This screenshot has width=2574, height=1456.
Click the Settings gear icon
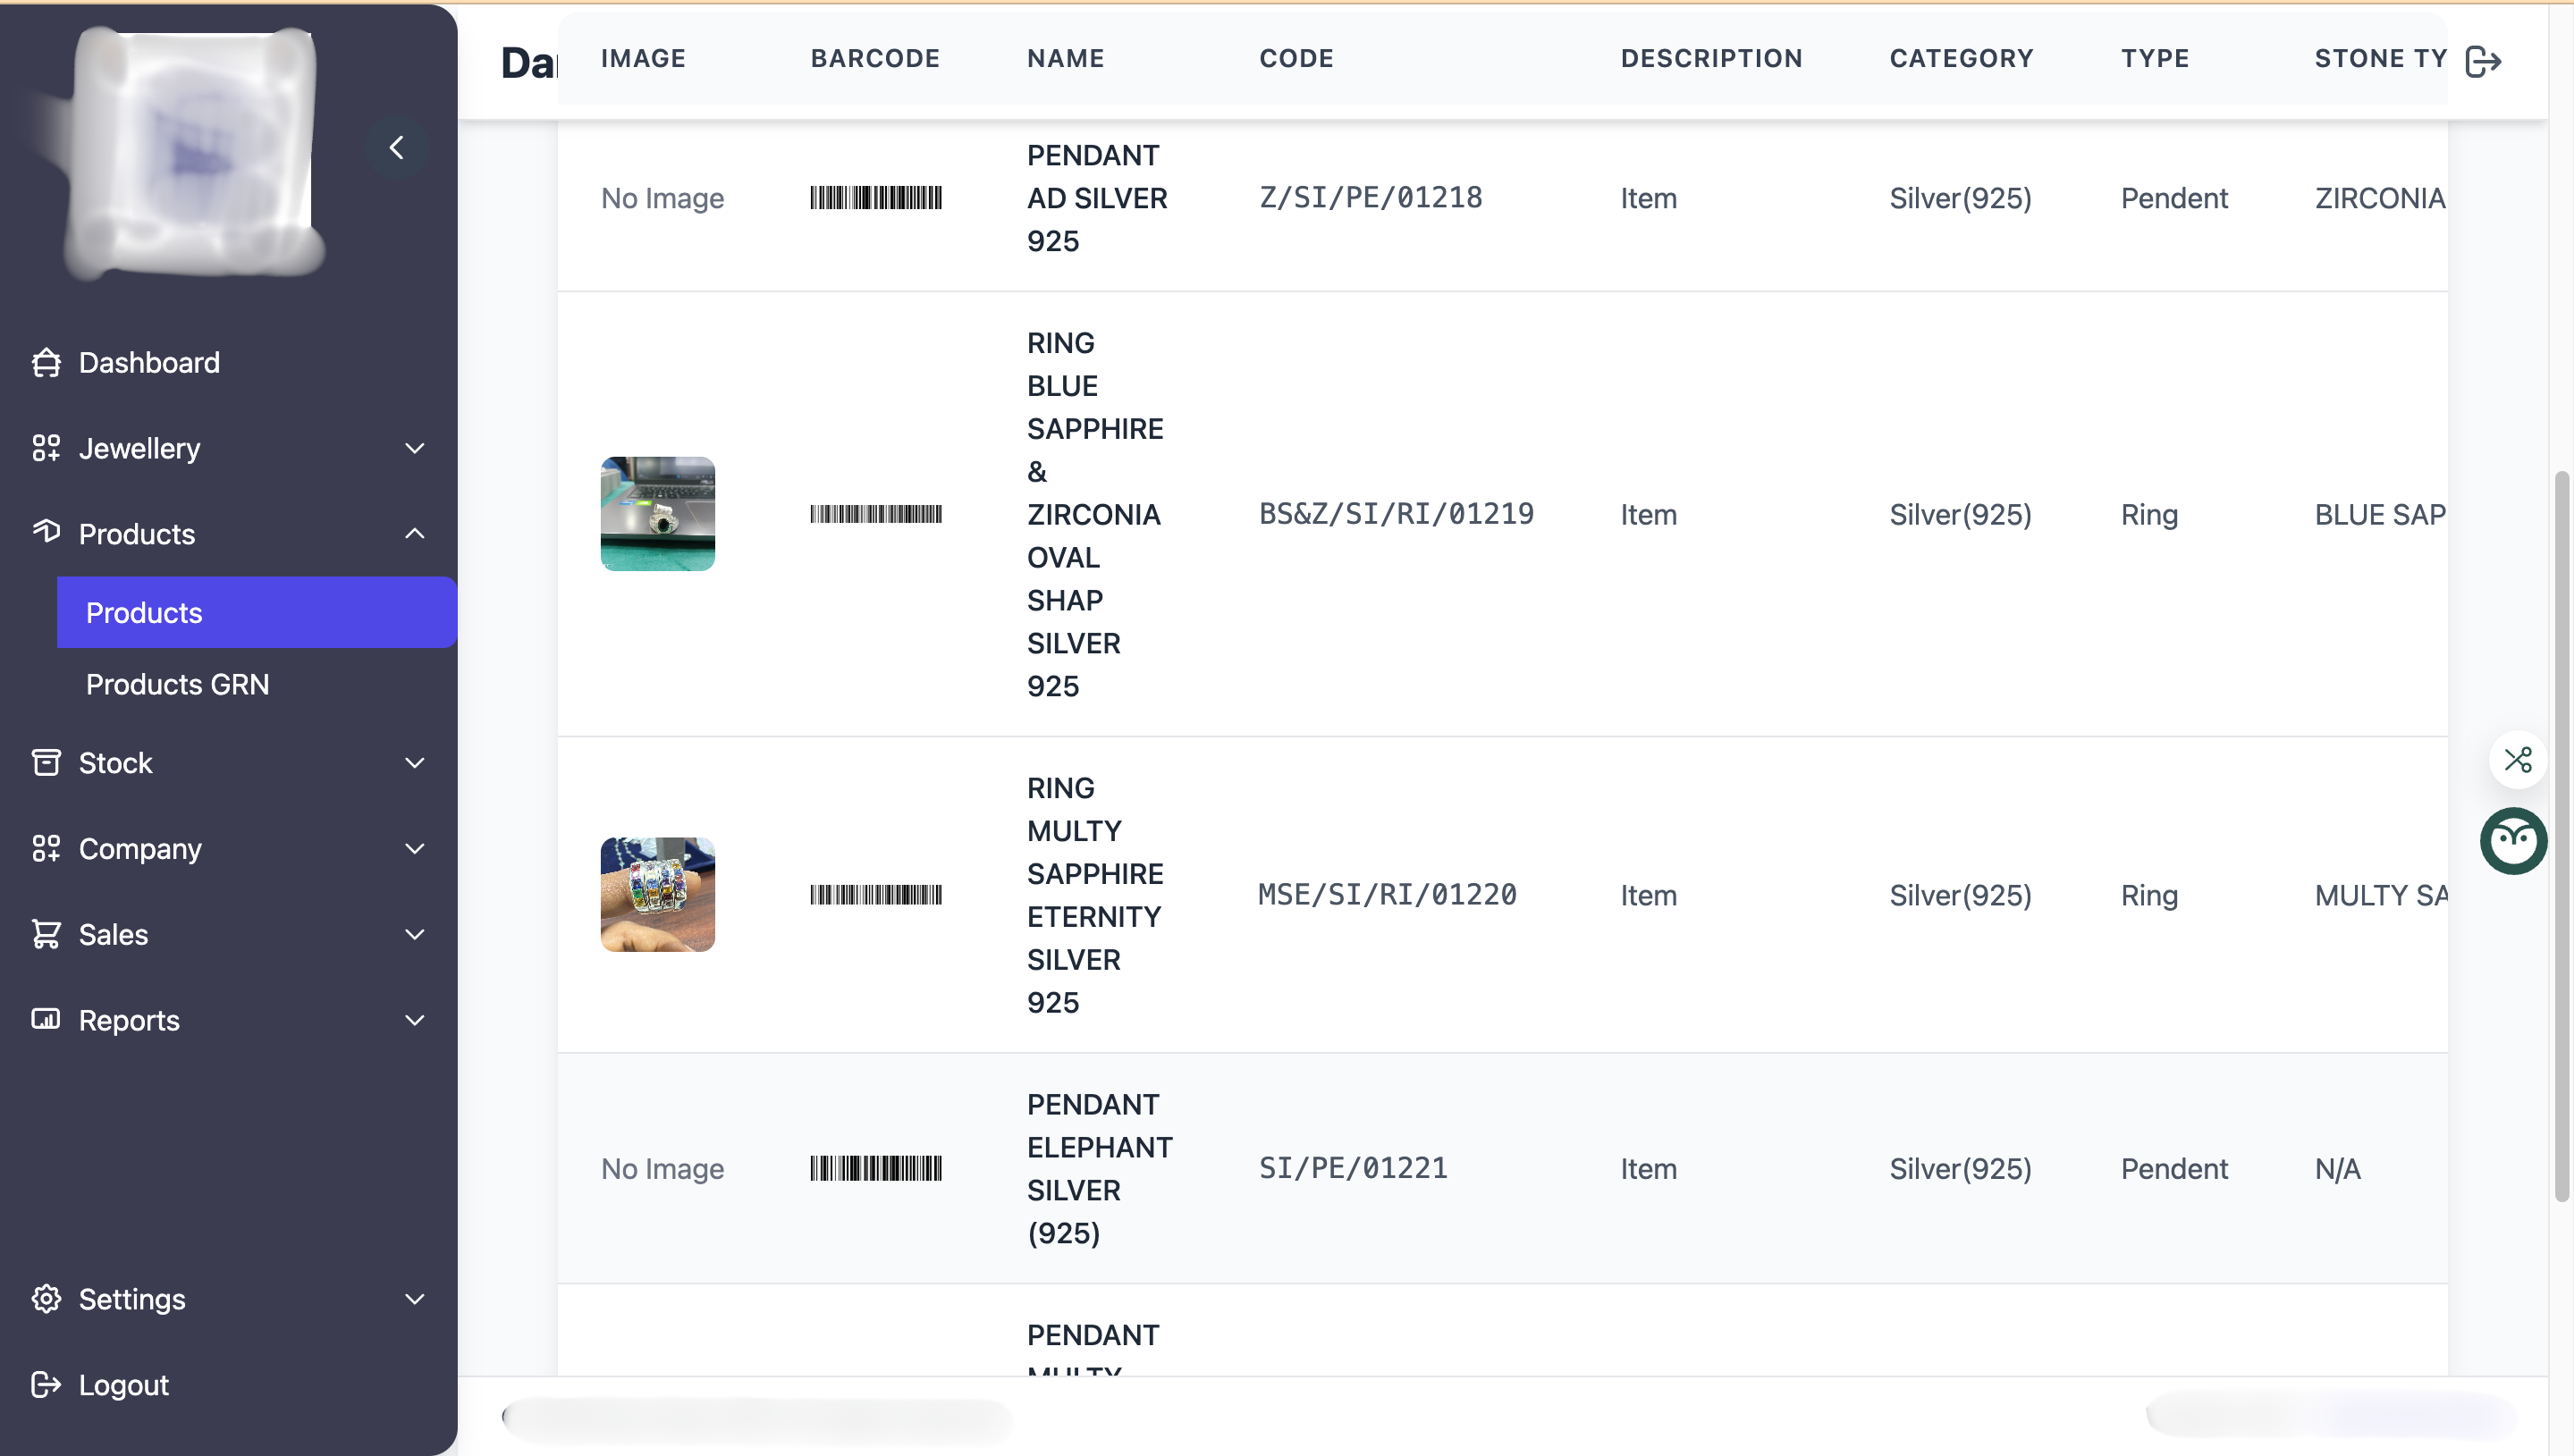[x=46, y=1298]
